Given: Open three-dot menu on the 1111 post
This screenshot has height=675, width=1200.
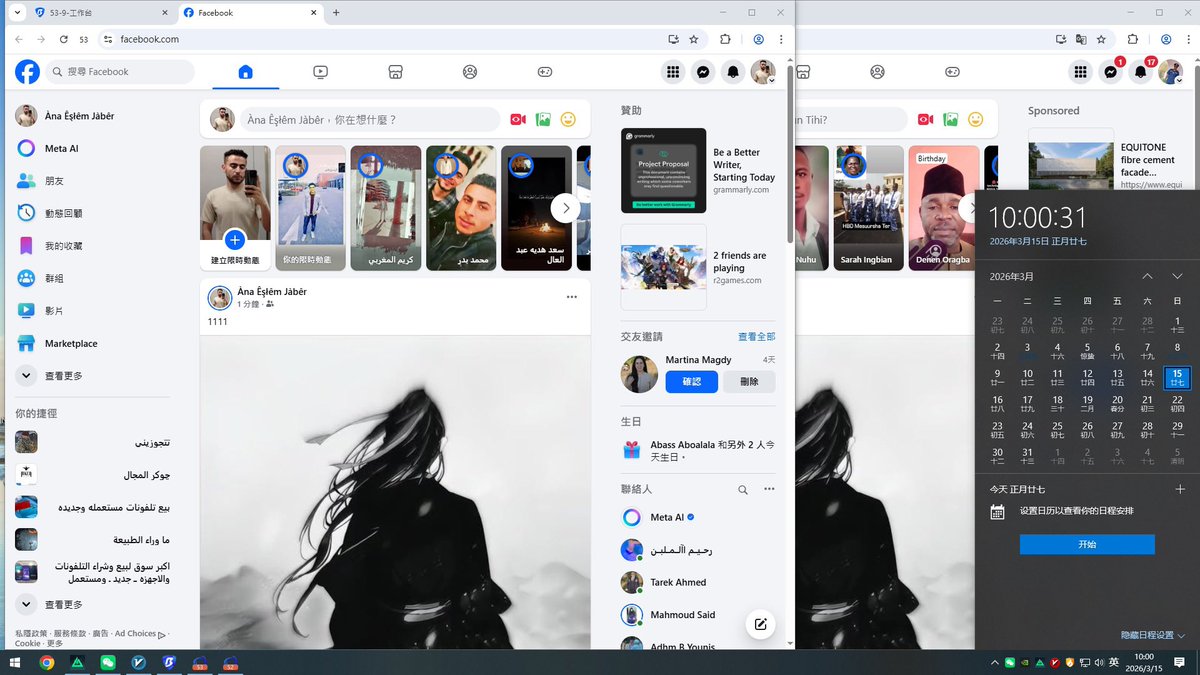Looking at the screenshot, I should (x=572, y=297).
